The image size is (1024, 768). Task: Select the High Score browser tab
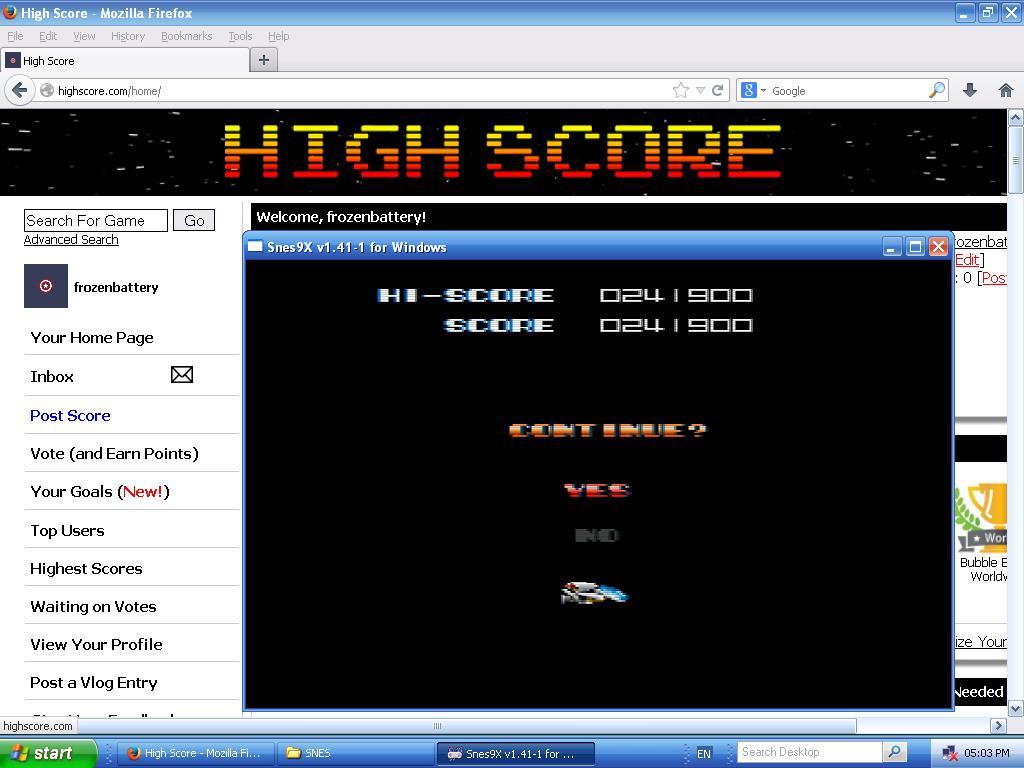125,61
